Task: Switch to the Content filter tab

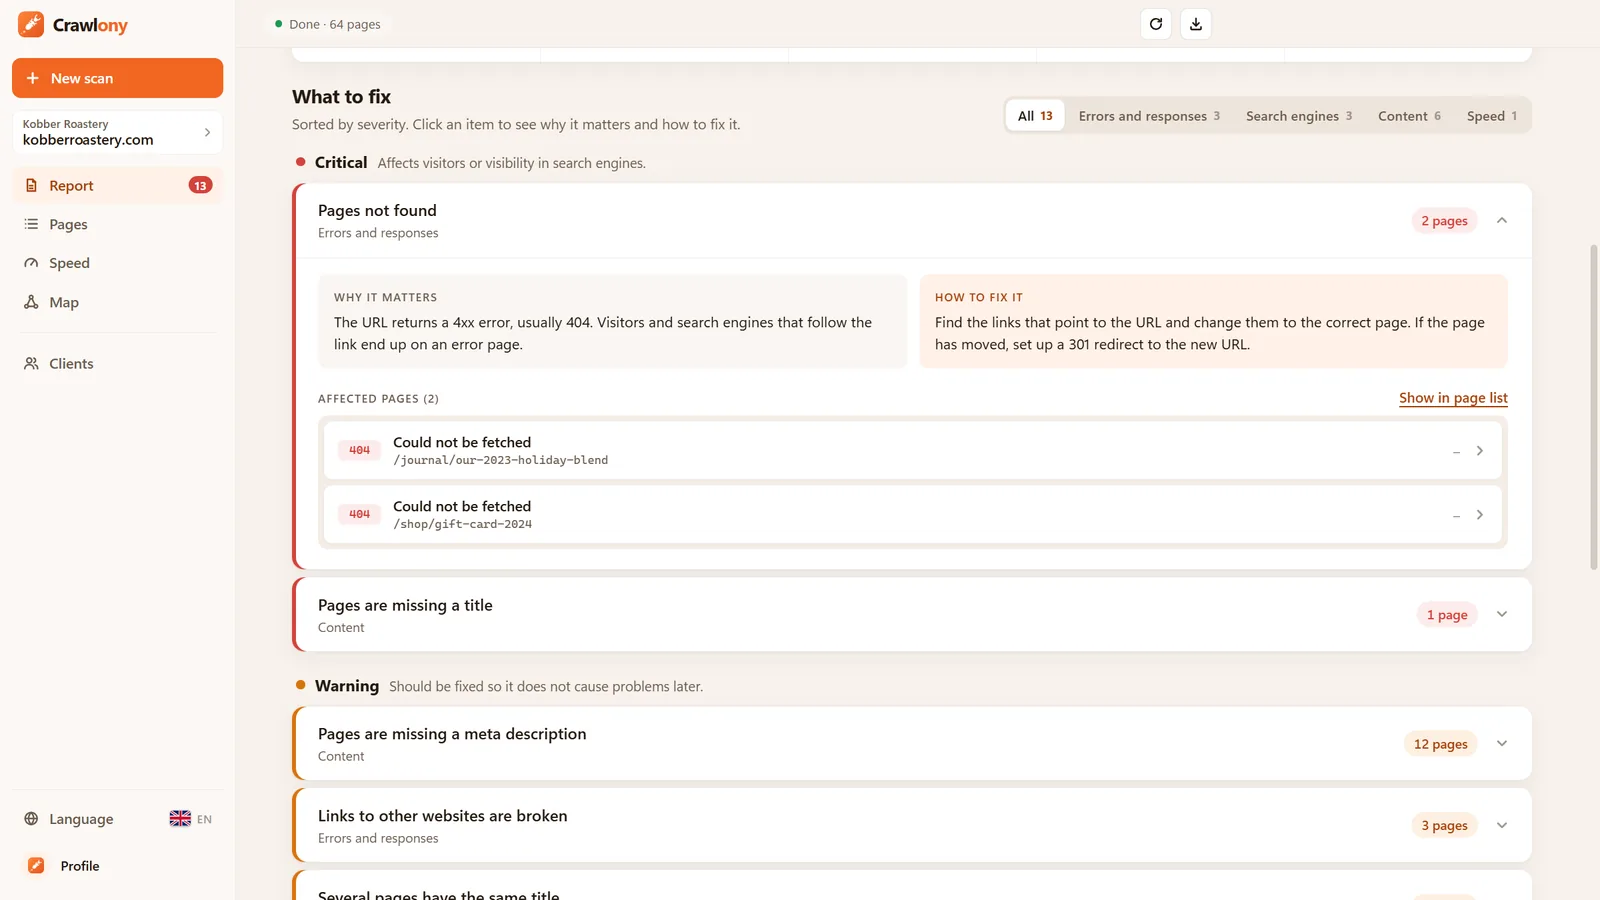Action: pos(1409,116)
